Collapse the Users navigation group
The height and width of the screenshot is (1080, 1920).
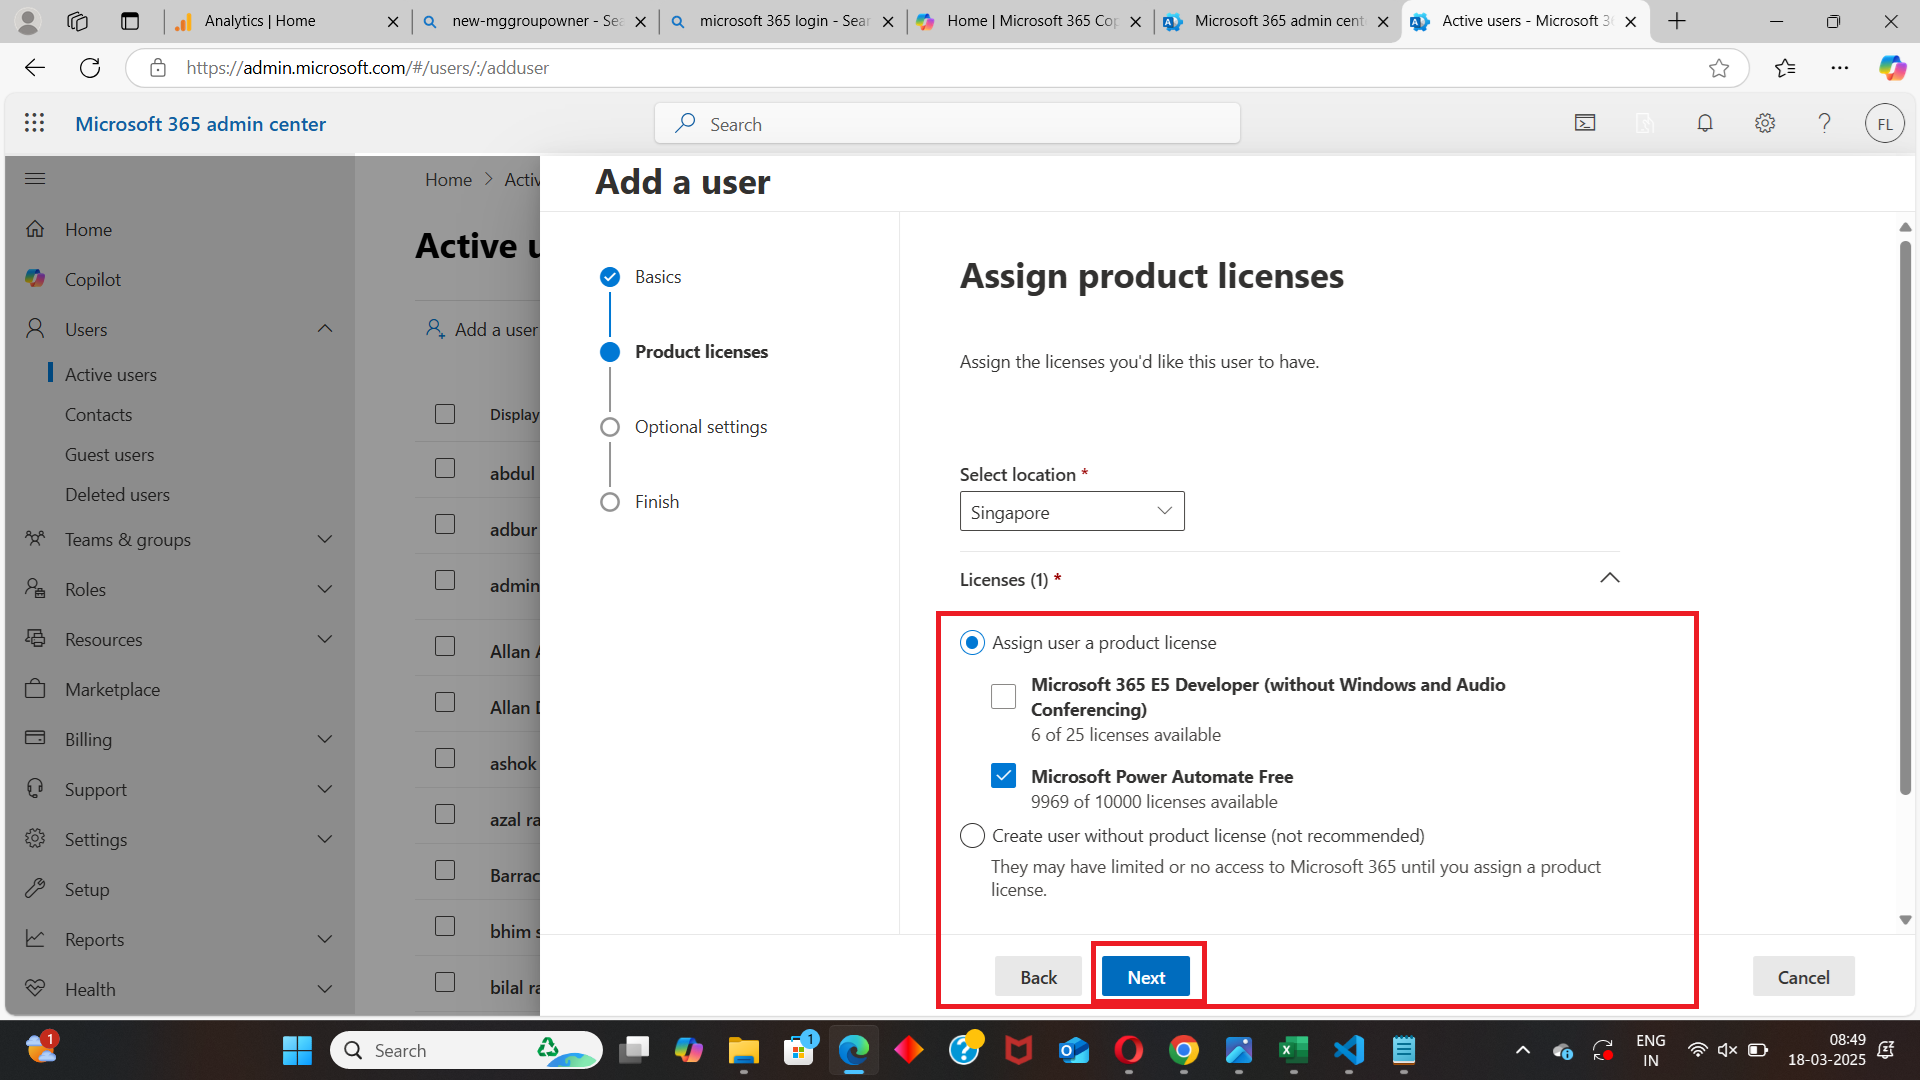[325, 329]
